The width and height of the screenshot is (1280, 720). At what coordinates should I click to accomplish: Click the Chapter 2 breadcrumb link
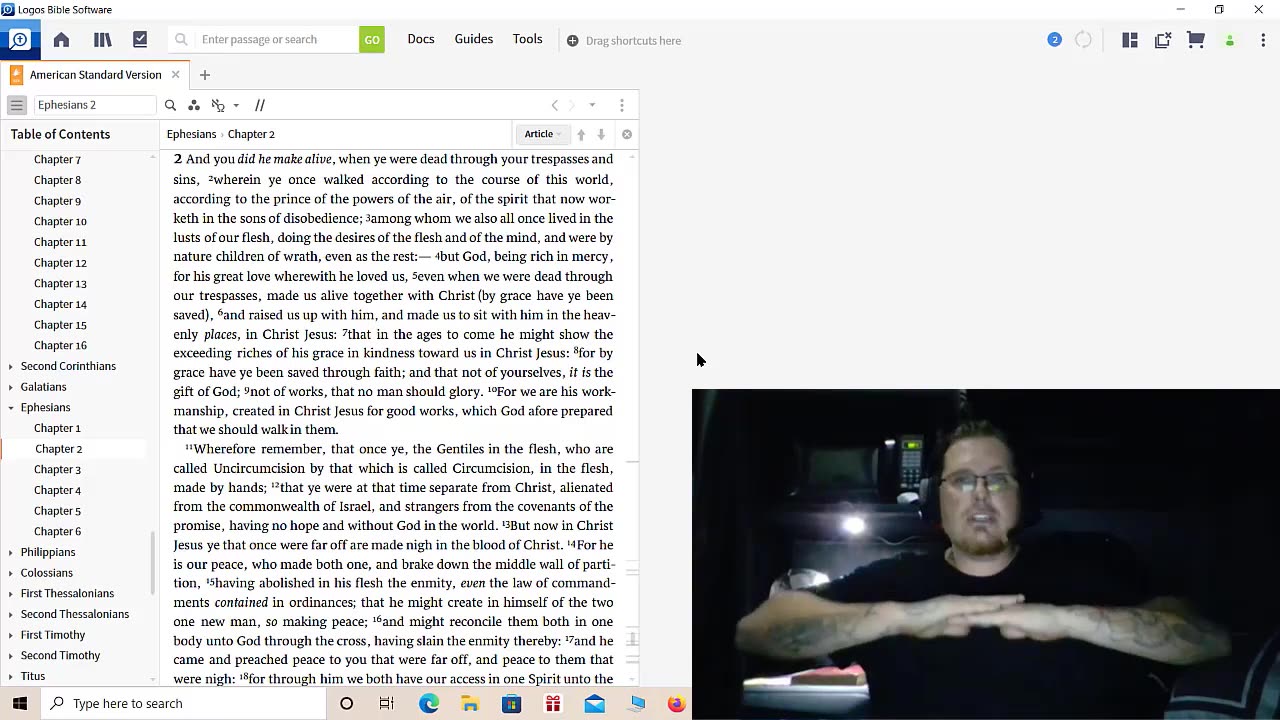click(x=251, y=134)
